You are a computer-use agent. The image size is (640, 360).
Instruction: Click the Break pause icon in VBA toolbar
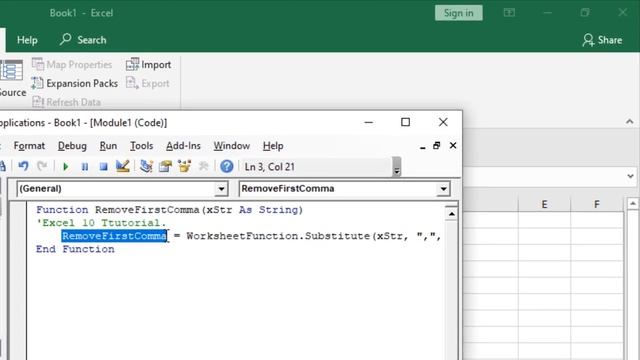(84, 167)
